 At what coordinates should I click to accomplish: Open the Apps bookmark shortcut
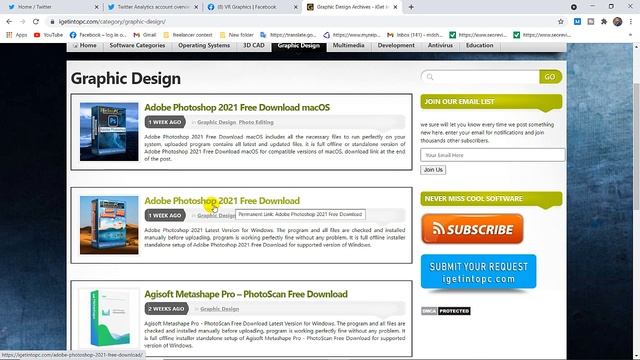click(17, 35)
